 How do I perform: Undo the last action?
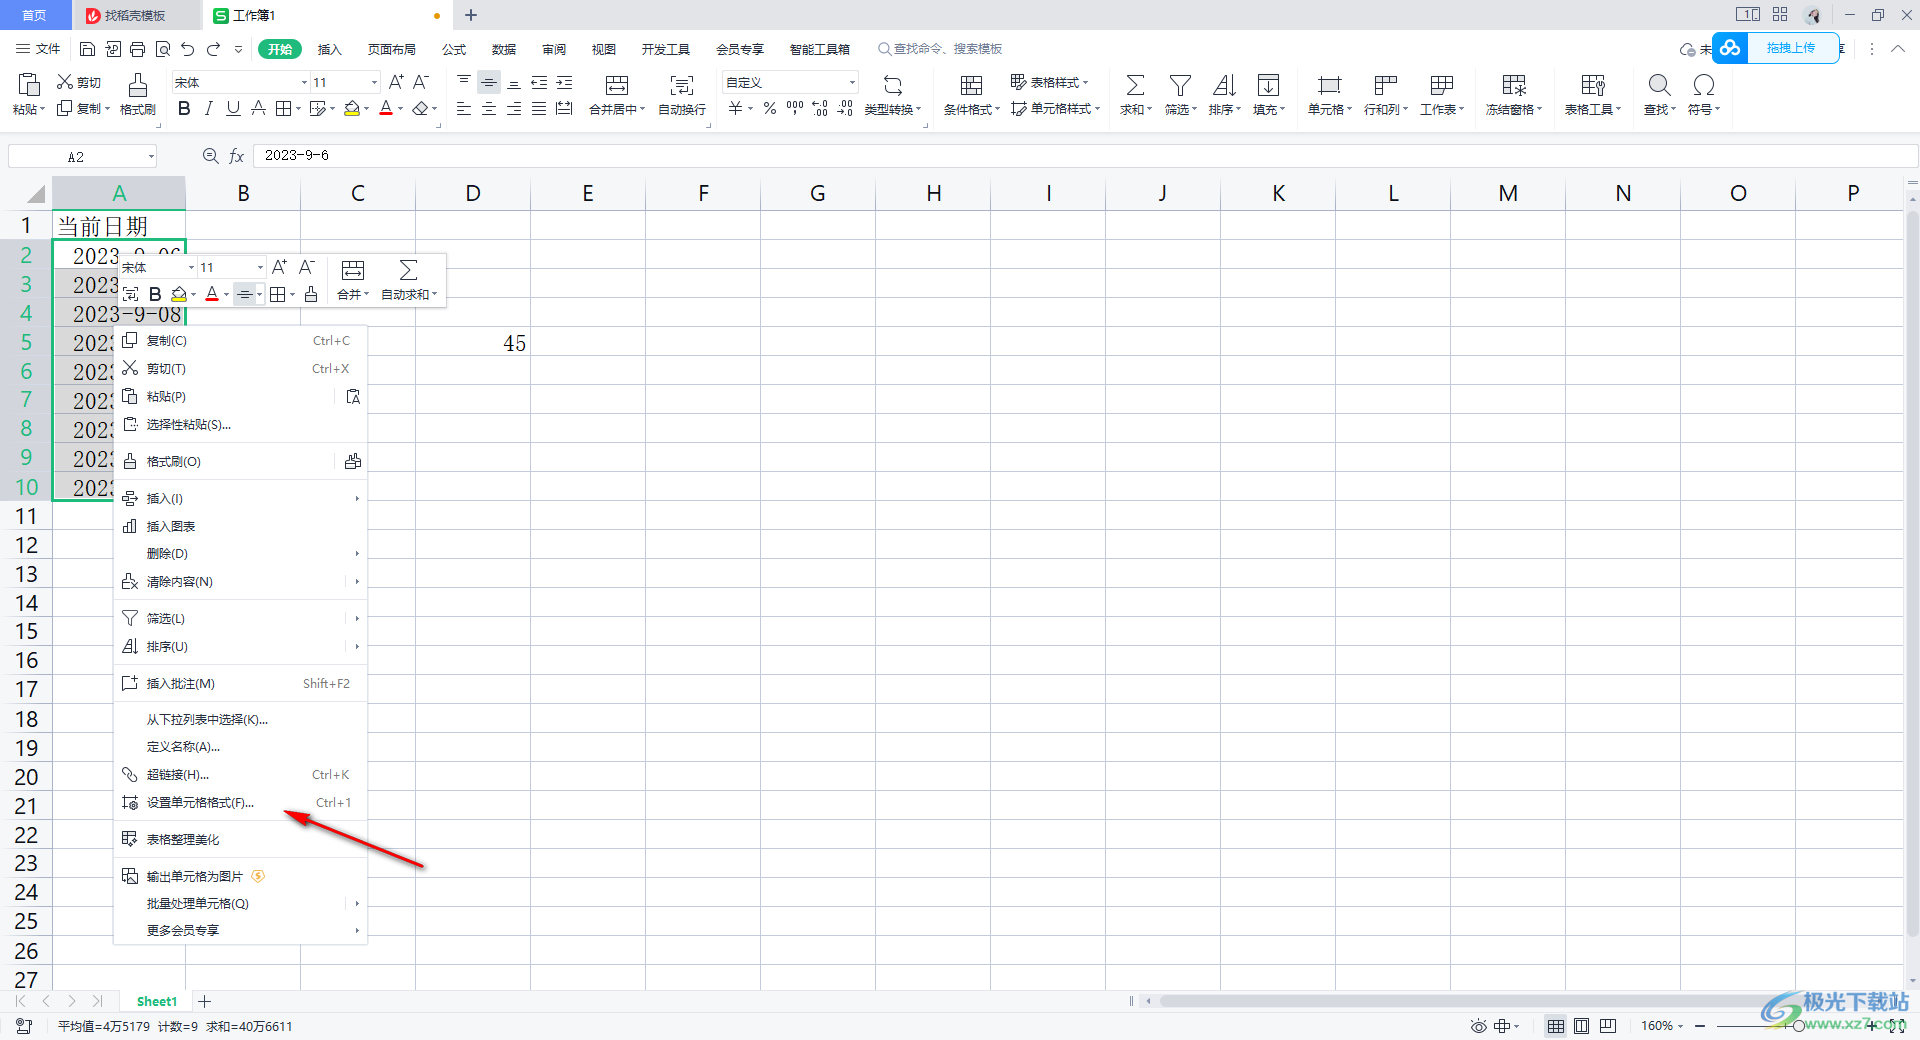pos(187,49)
